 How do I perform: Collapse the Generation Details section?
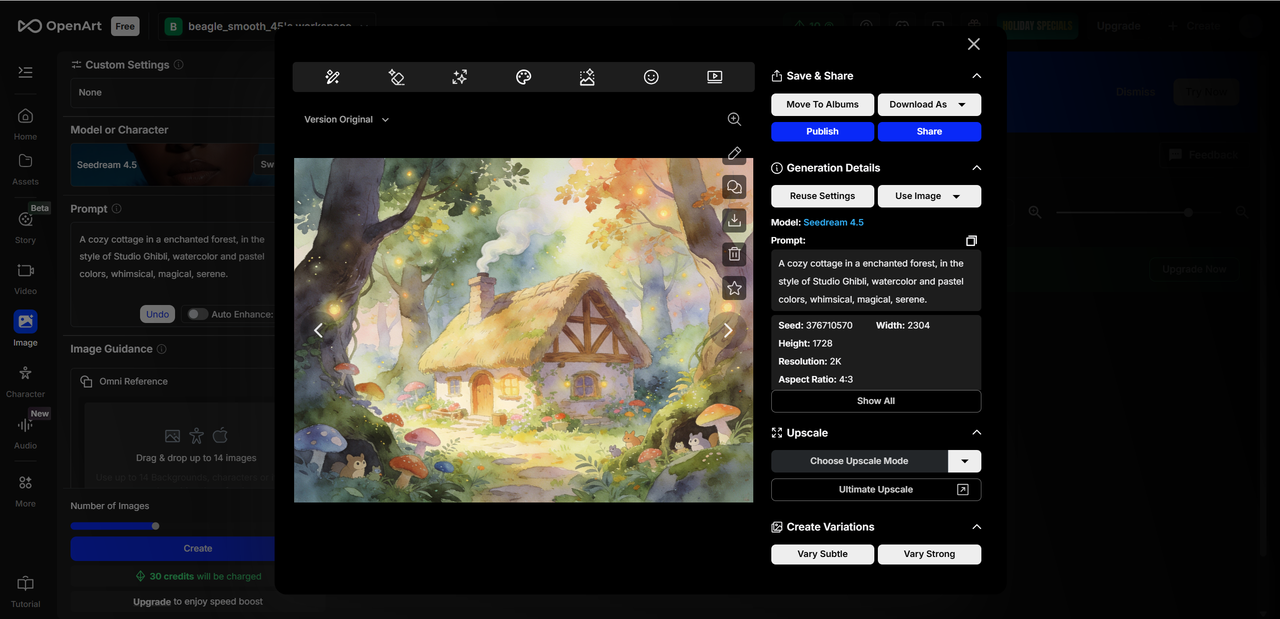pos(976,168)
